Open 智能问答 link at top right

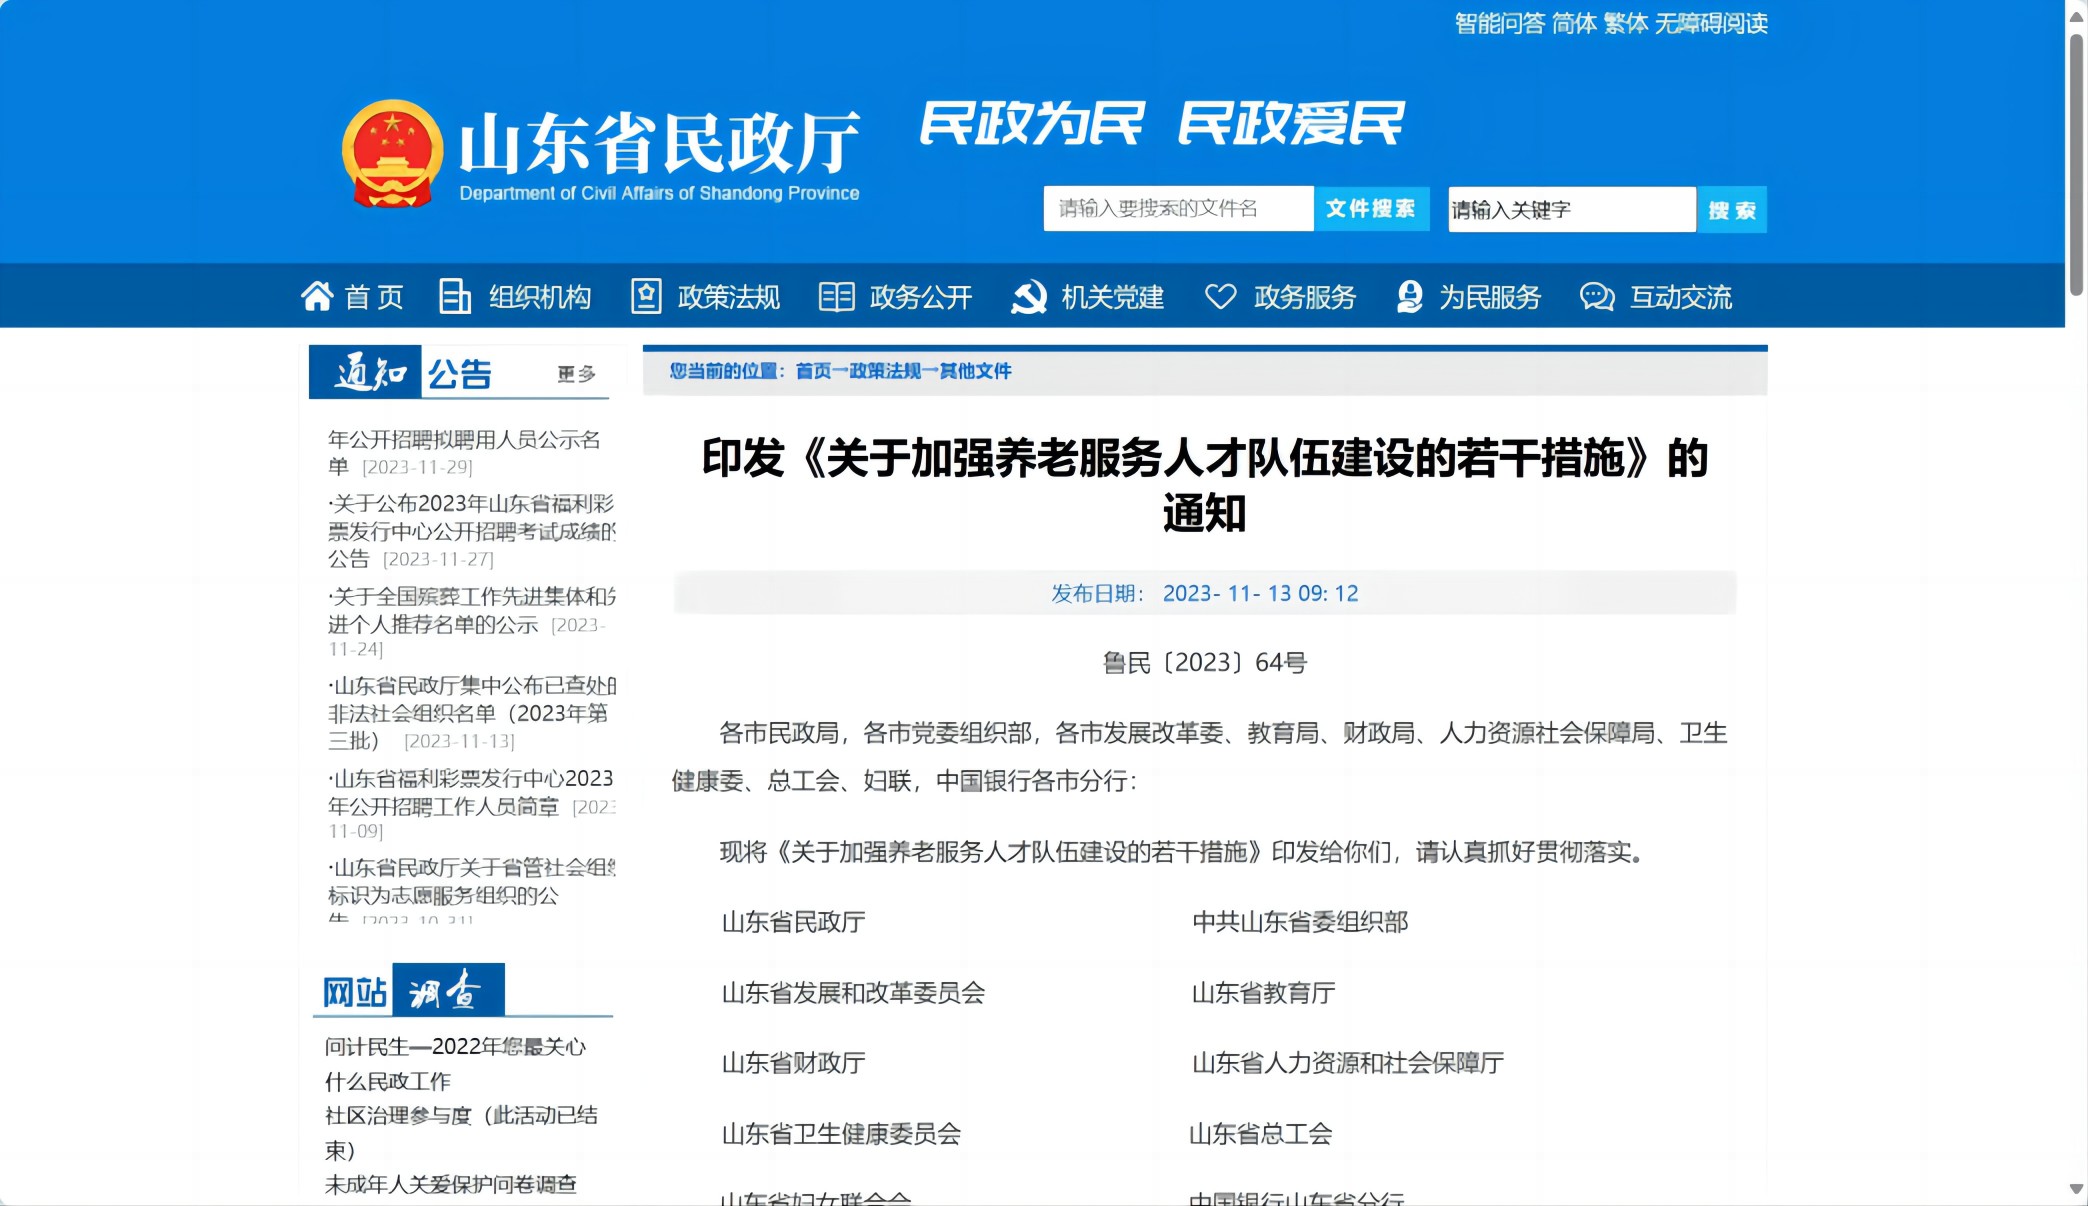(1499, 23)
